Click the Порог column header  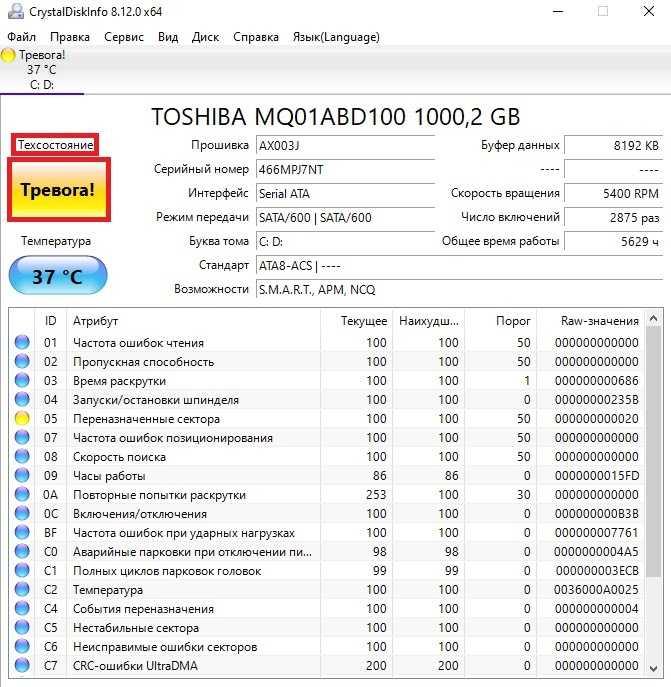pyautogui.click(x=501, y=321)
